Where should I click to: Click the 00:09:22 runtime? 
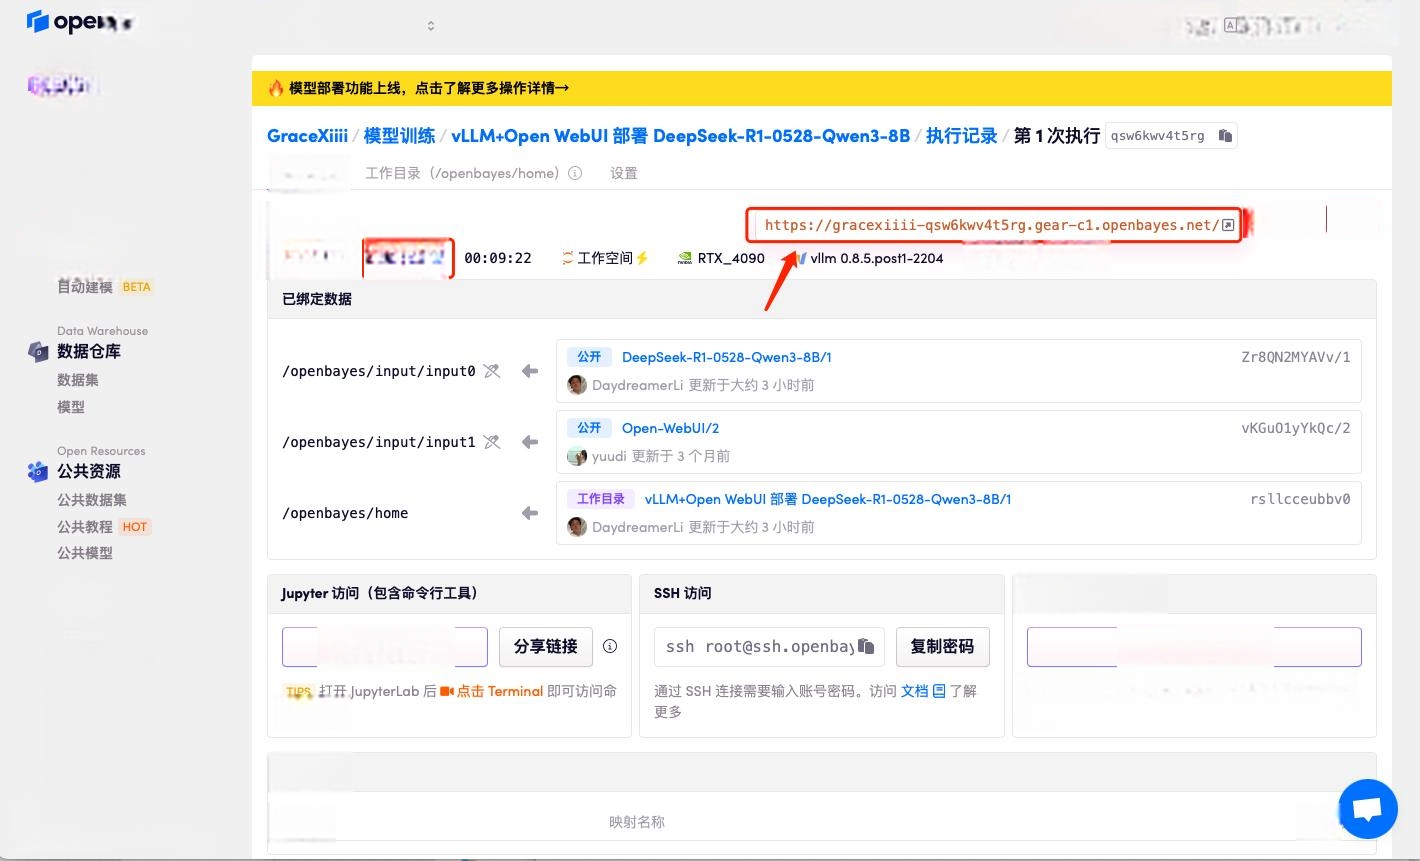click(x=498, y=258)
